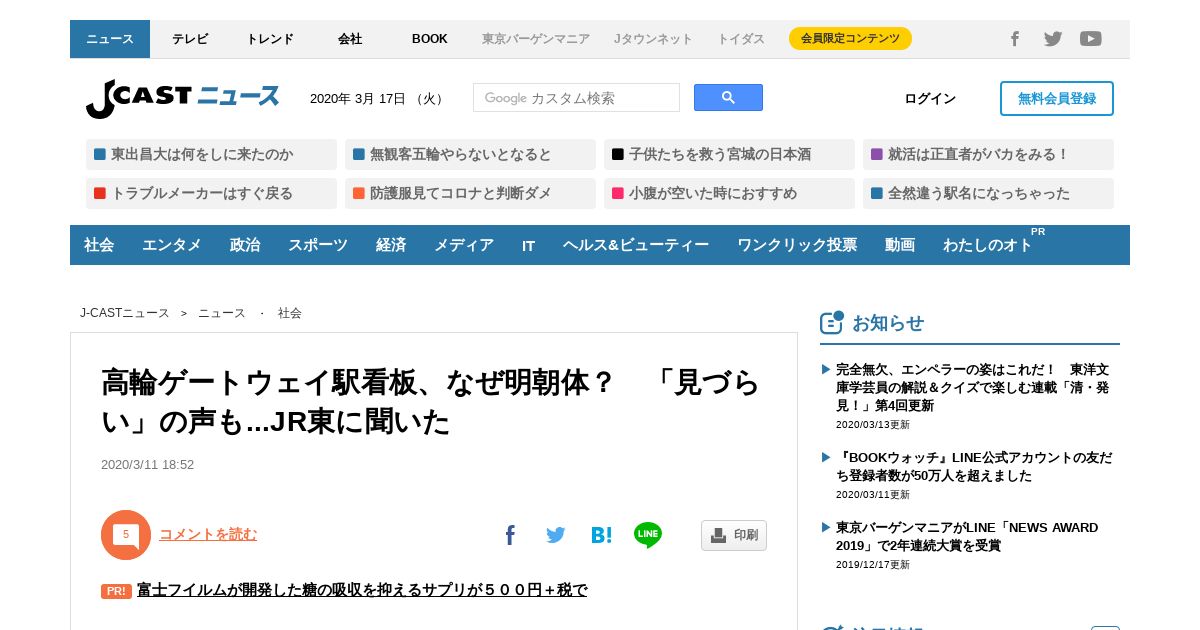Open Jタウンネット link
Viewport: 1200px width, 630px height.
653,39
